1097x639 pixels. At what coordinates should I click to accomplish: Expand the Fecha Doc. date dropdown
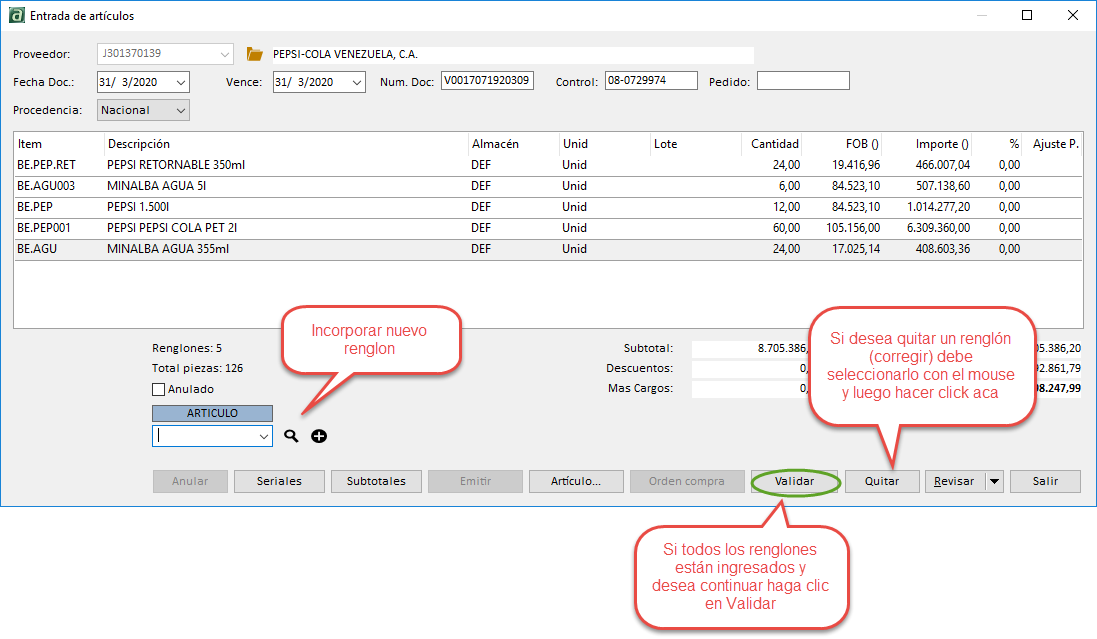point(180,82)
